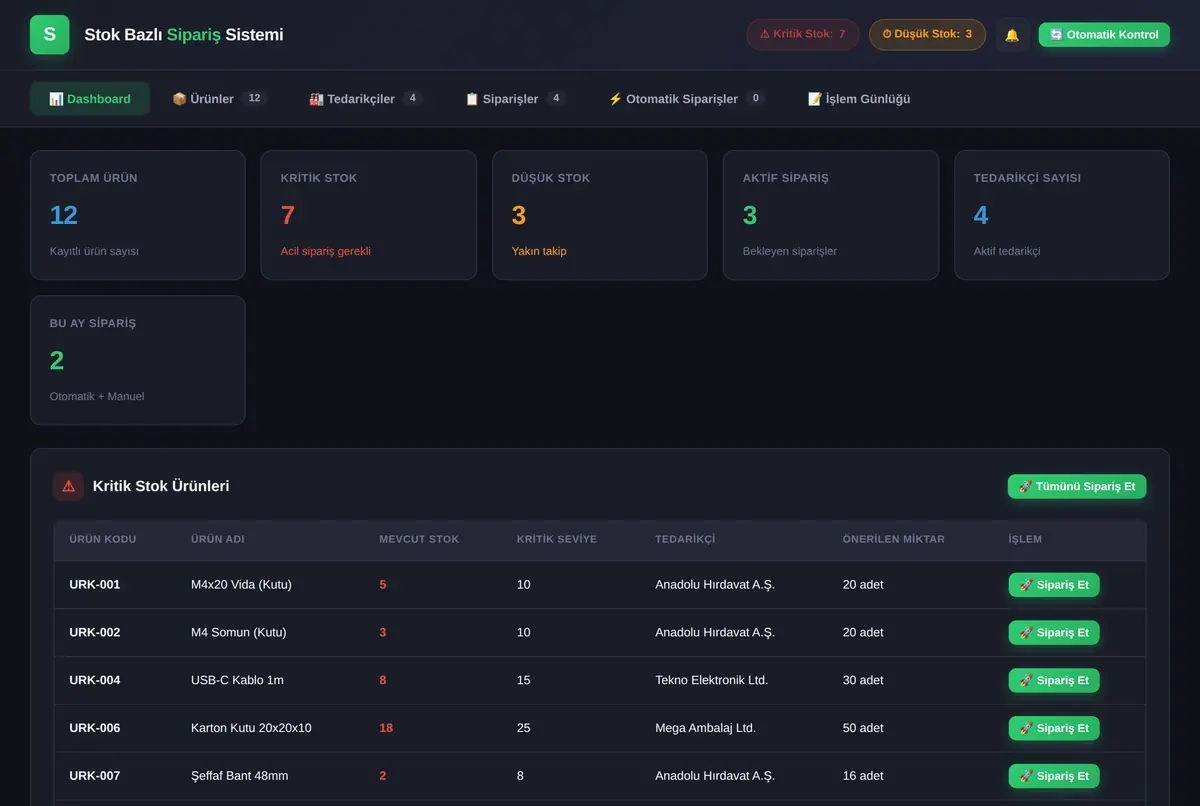
Task: Order URK-004 with Sipariş Et
Action: pos(1054,681)
